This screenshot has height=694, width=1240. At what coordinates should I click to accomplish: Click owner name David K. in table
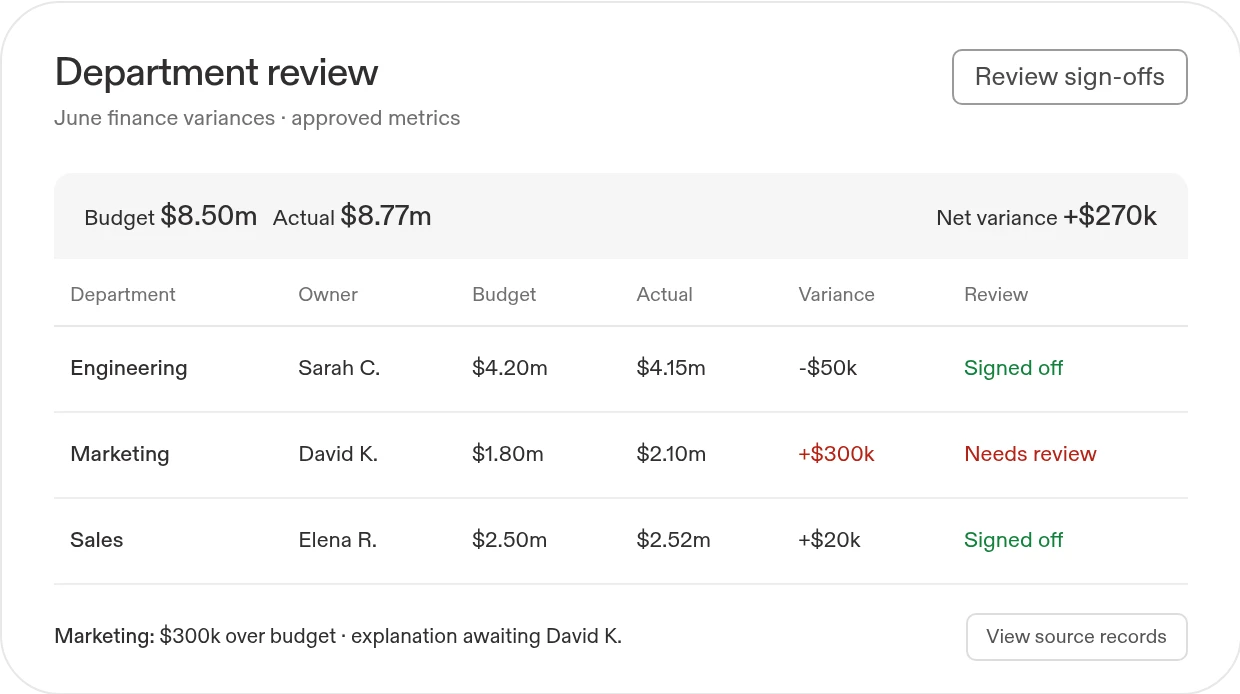[338, 454]
